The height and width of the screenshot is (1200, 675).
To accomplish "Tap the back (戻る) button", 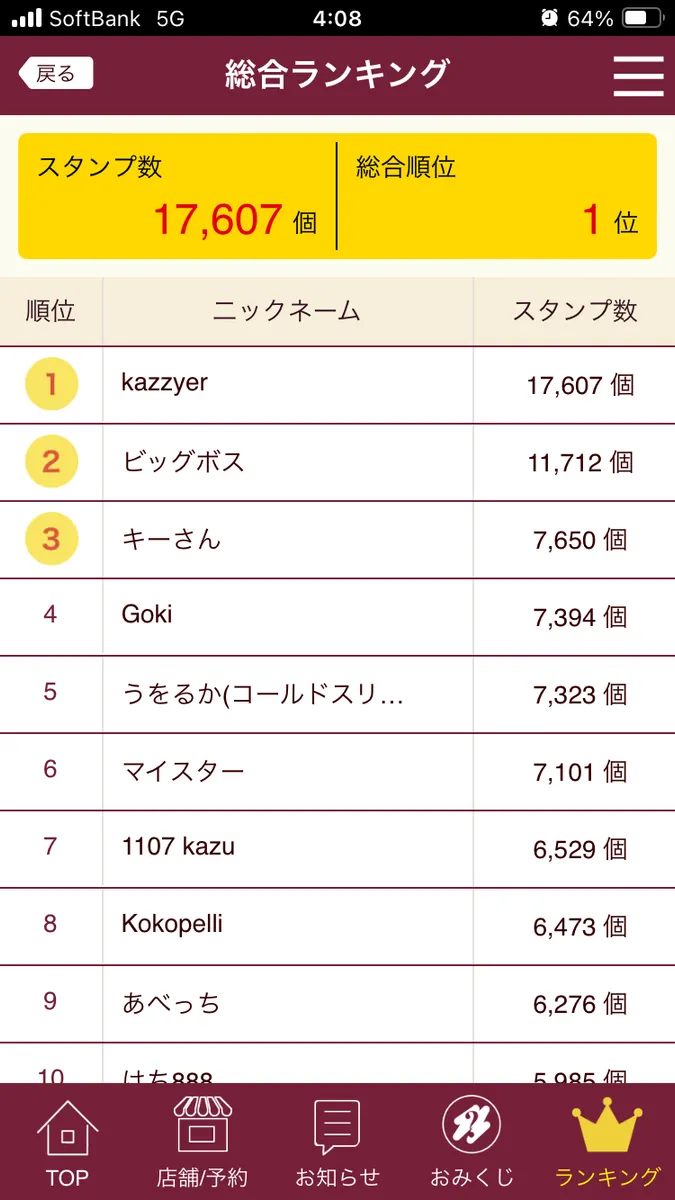I will pos(56,73).
